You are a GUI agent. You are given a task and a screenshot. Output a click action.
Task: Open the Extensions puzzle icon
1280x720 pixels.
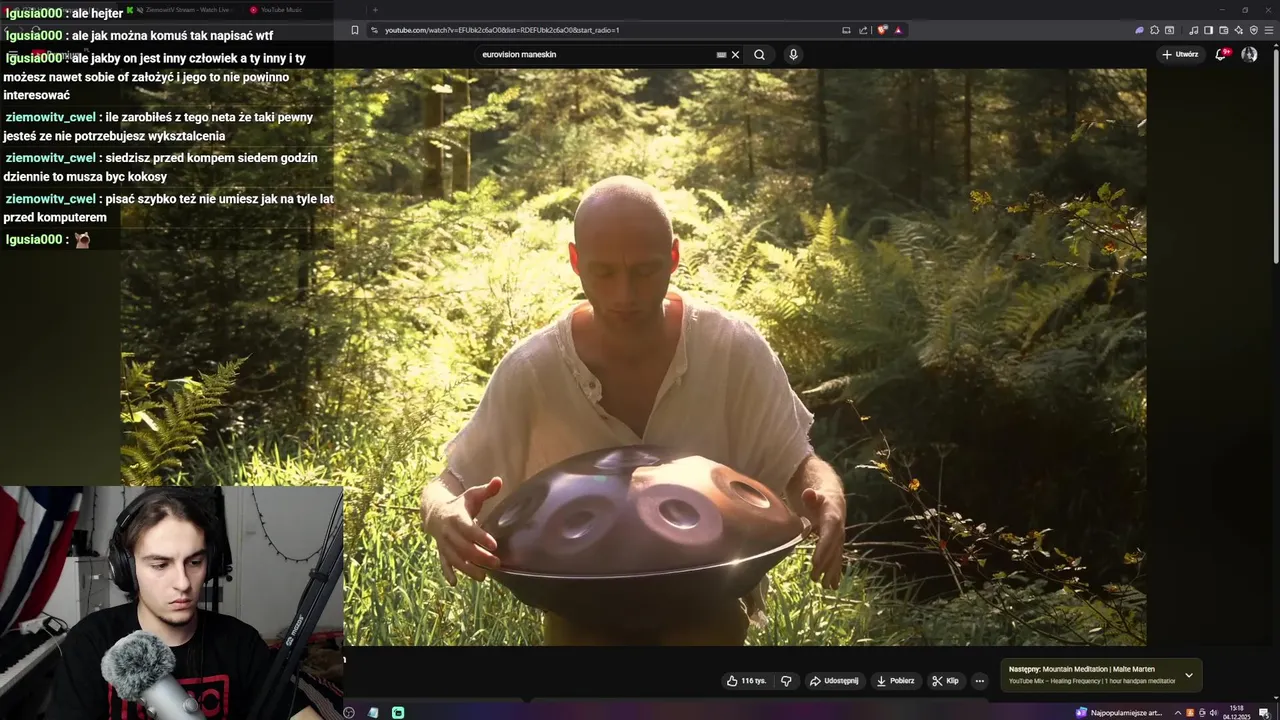click(x=1154, y=30)
